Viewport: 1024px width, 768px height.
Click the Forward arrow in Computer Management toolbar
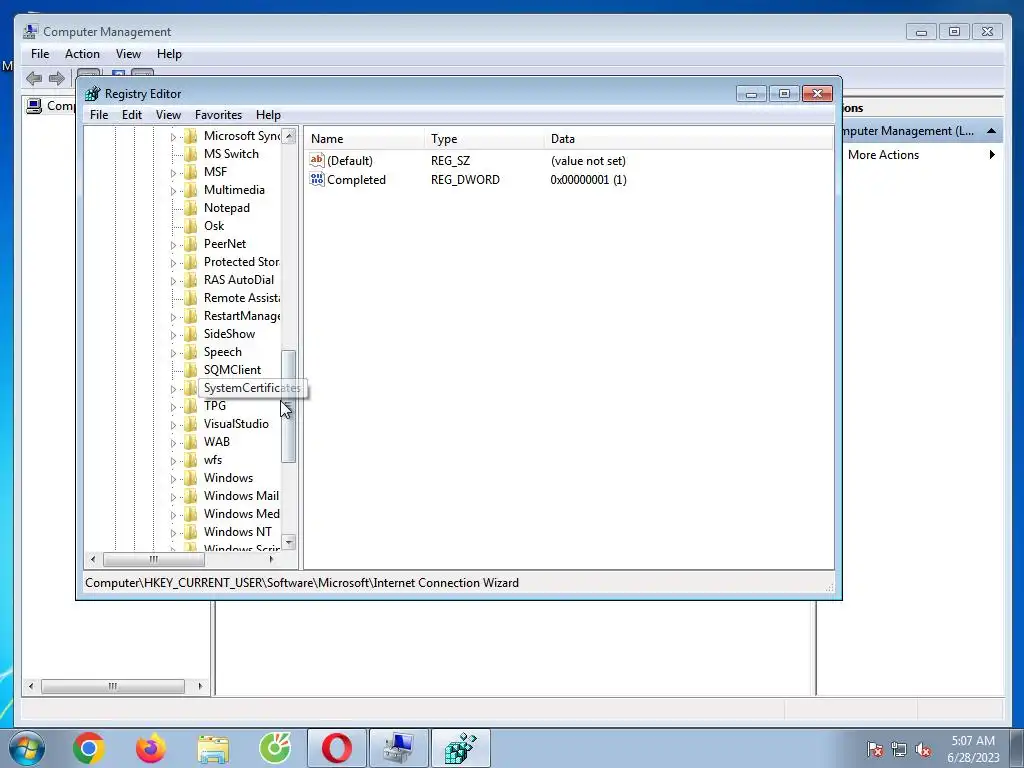click(57, 78)
